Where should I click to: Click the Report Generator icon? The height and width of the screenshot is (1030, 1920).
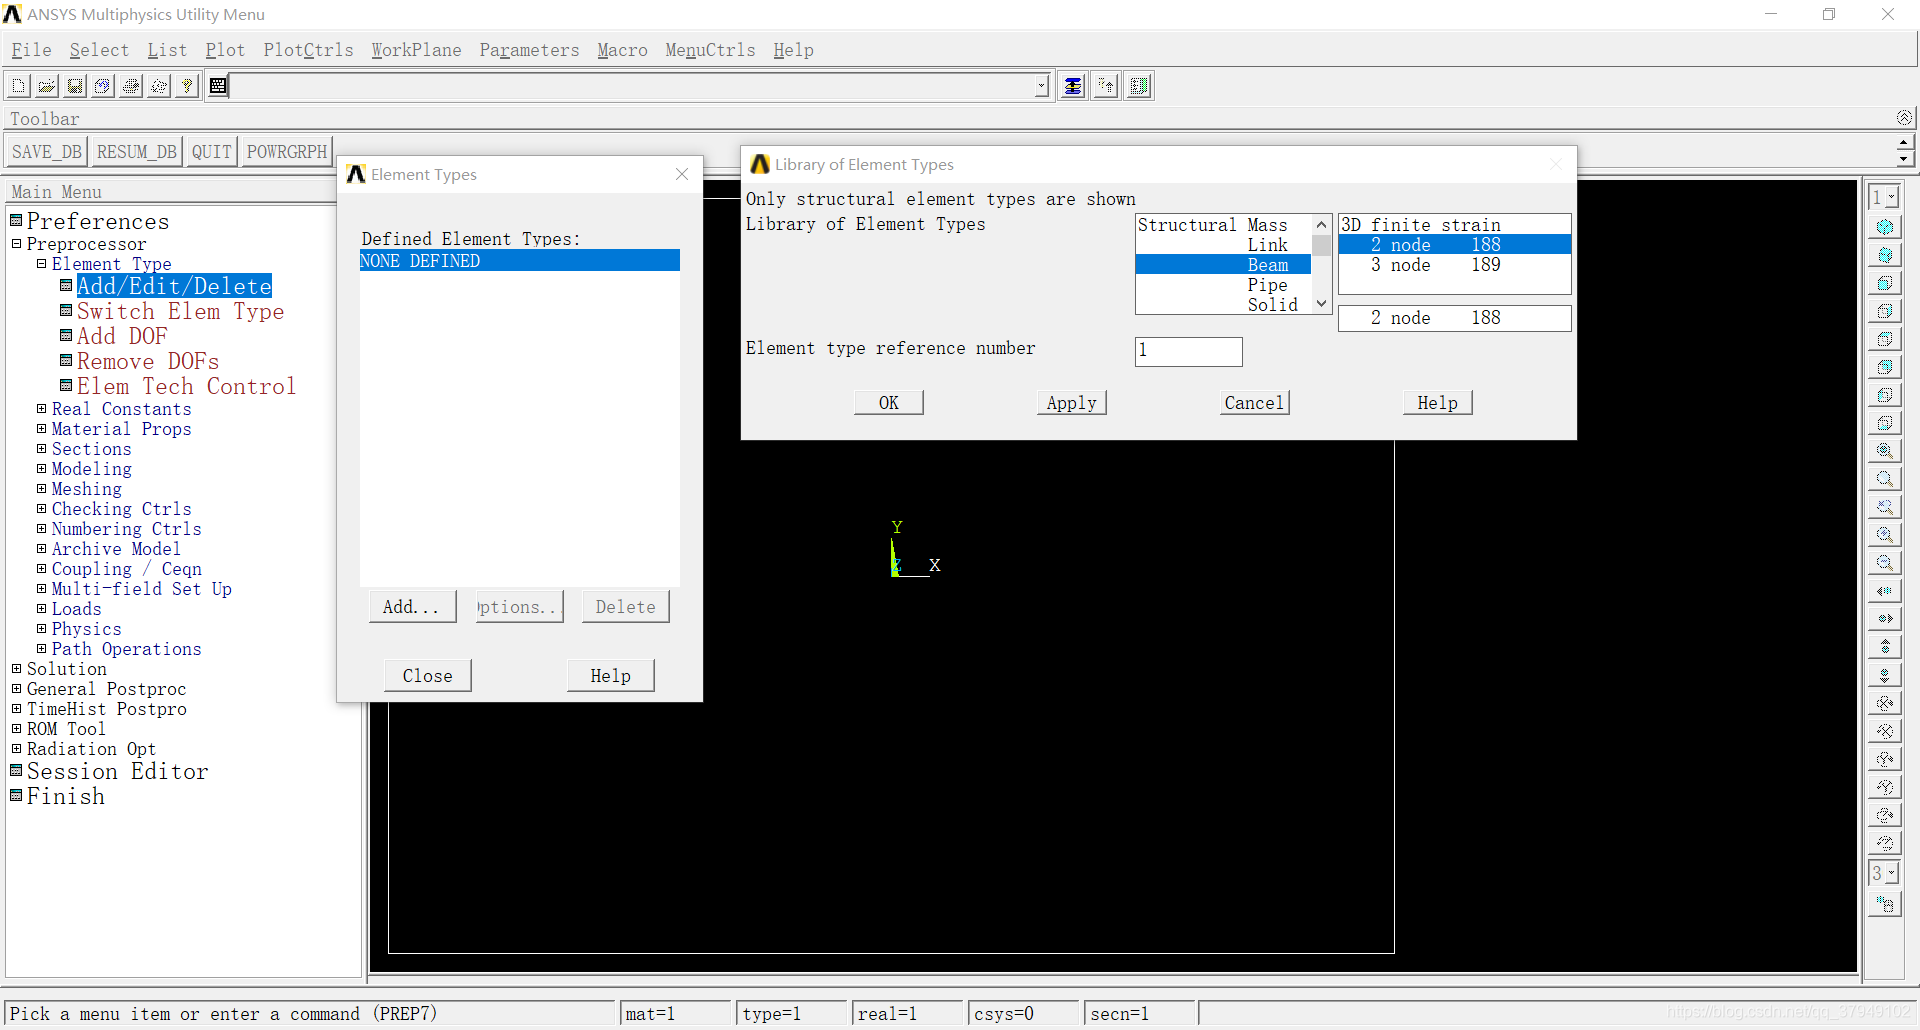click(159, 87)
